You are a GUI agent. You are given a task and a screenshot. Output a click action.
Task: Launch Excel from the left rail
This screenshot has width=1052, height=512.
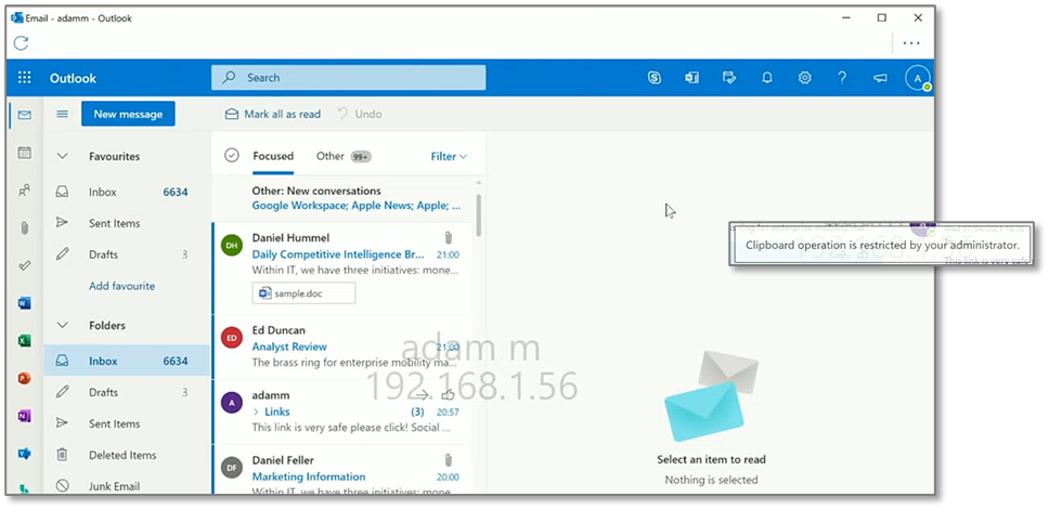point(25,341)
